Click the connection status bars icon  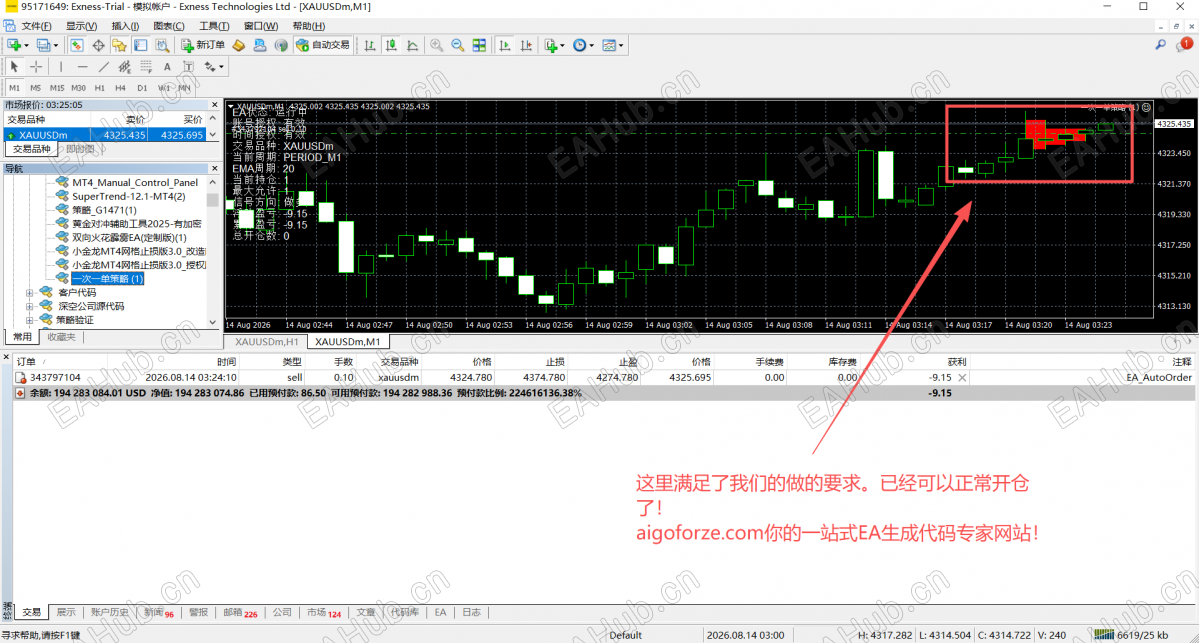(1103, 635)
